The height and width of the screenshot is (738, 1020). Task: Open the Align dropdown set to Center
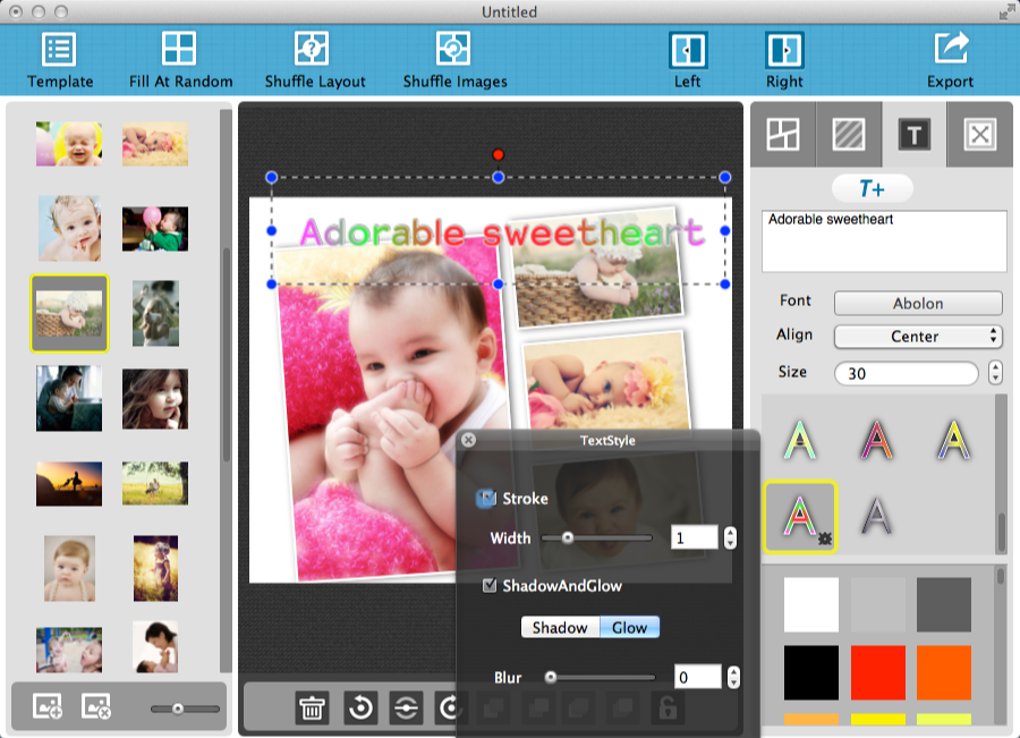point(918,336)
